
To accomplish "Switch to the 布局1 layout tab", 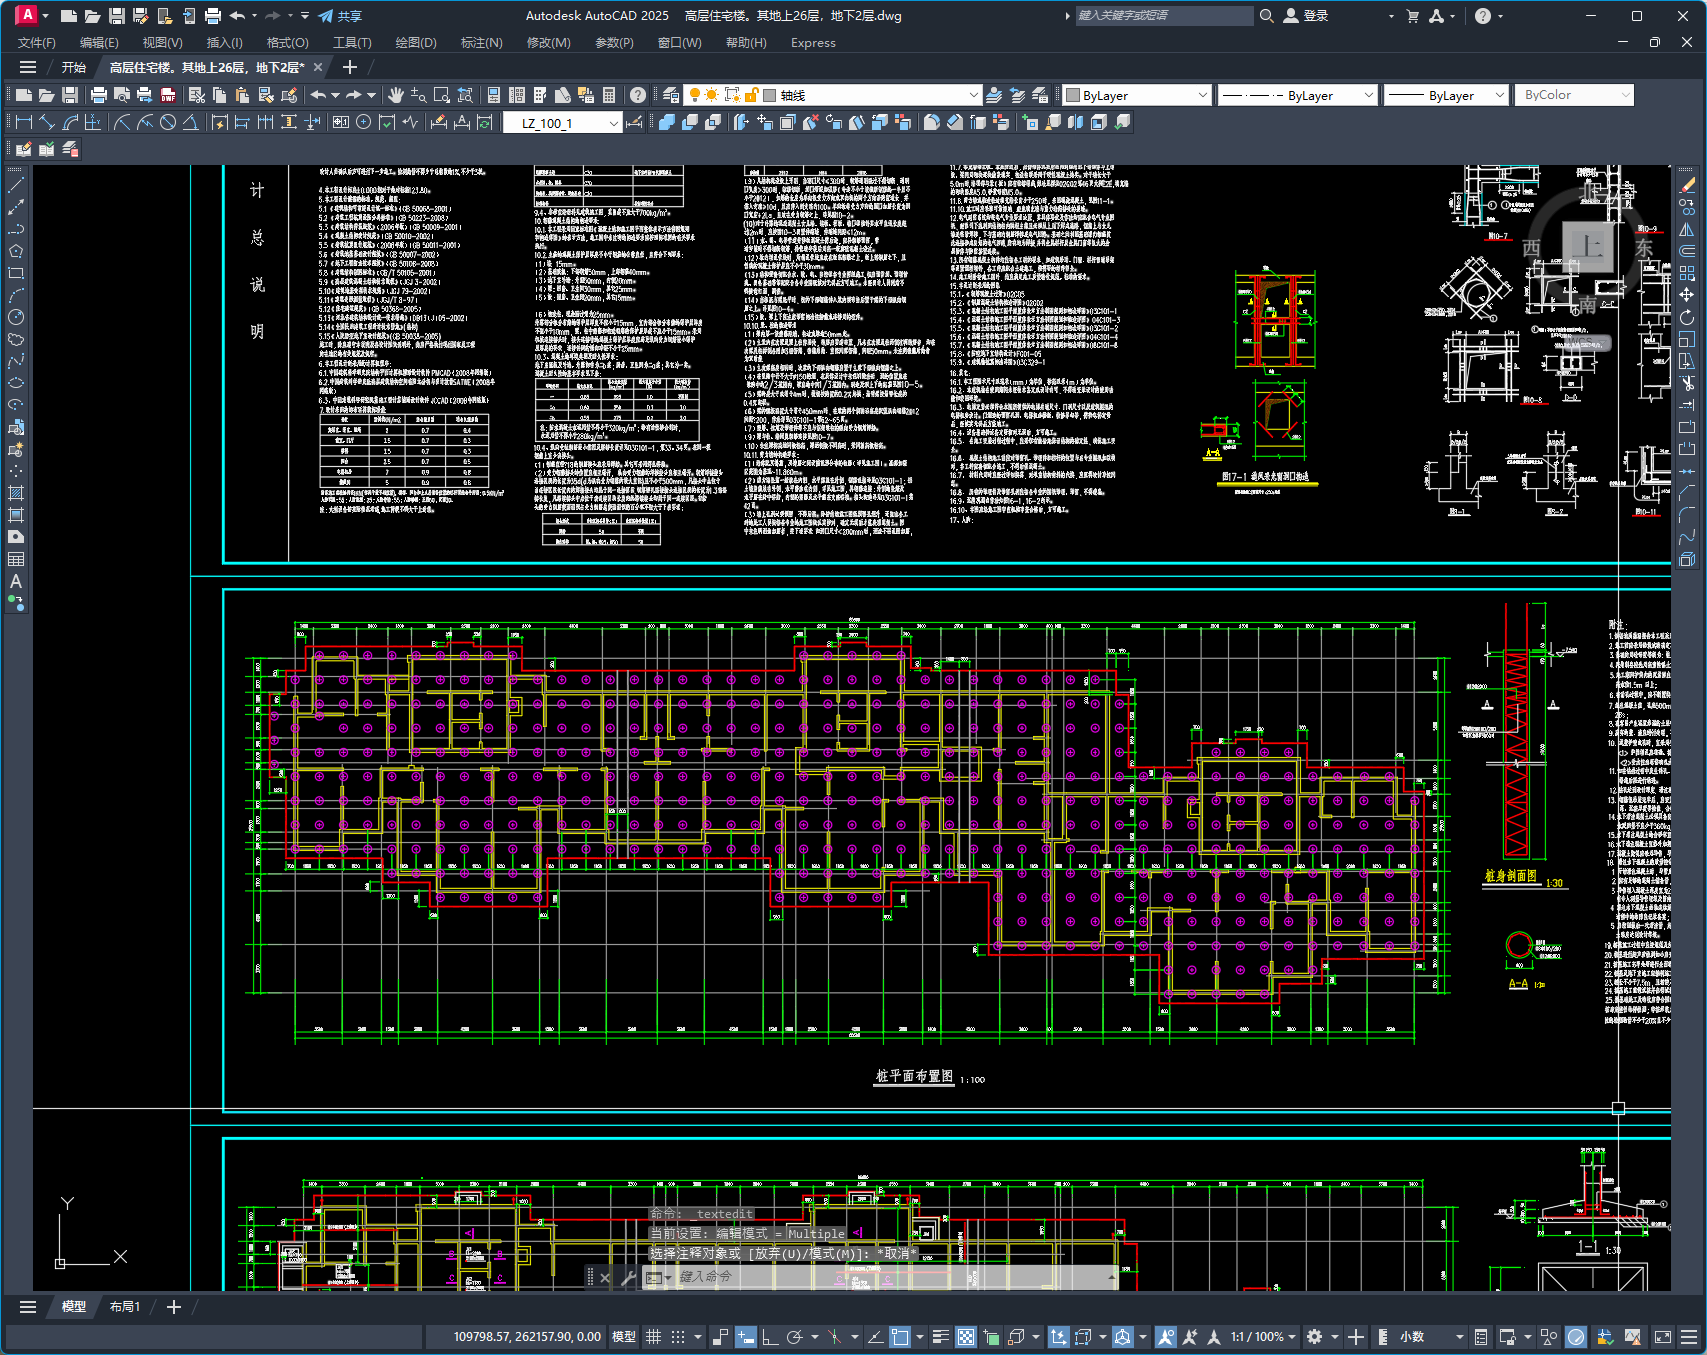I will point(124,1307).
